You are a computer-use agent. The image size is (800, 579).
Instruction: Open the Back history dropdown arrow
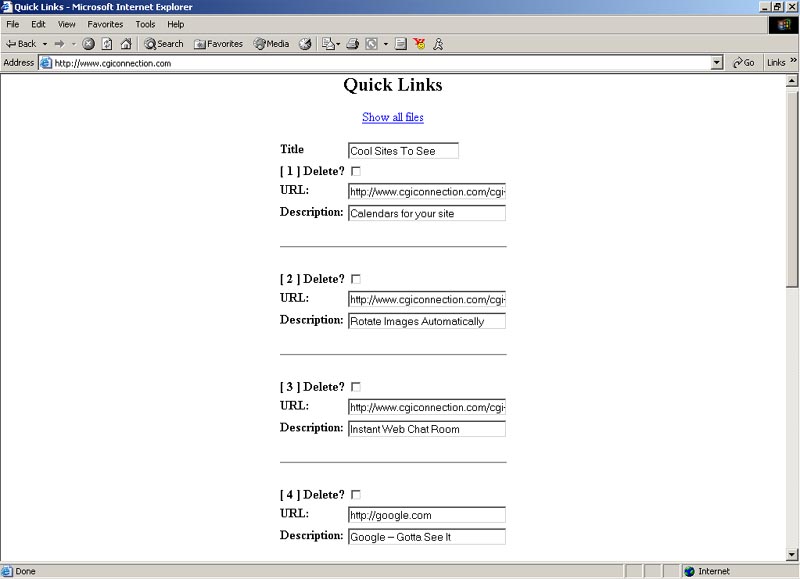[45, 44]
